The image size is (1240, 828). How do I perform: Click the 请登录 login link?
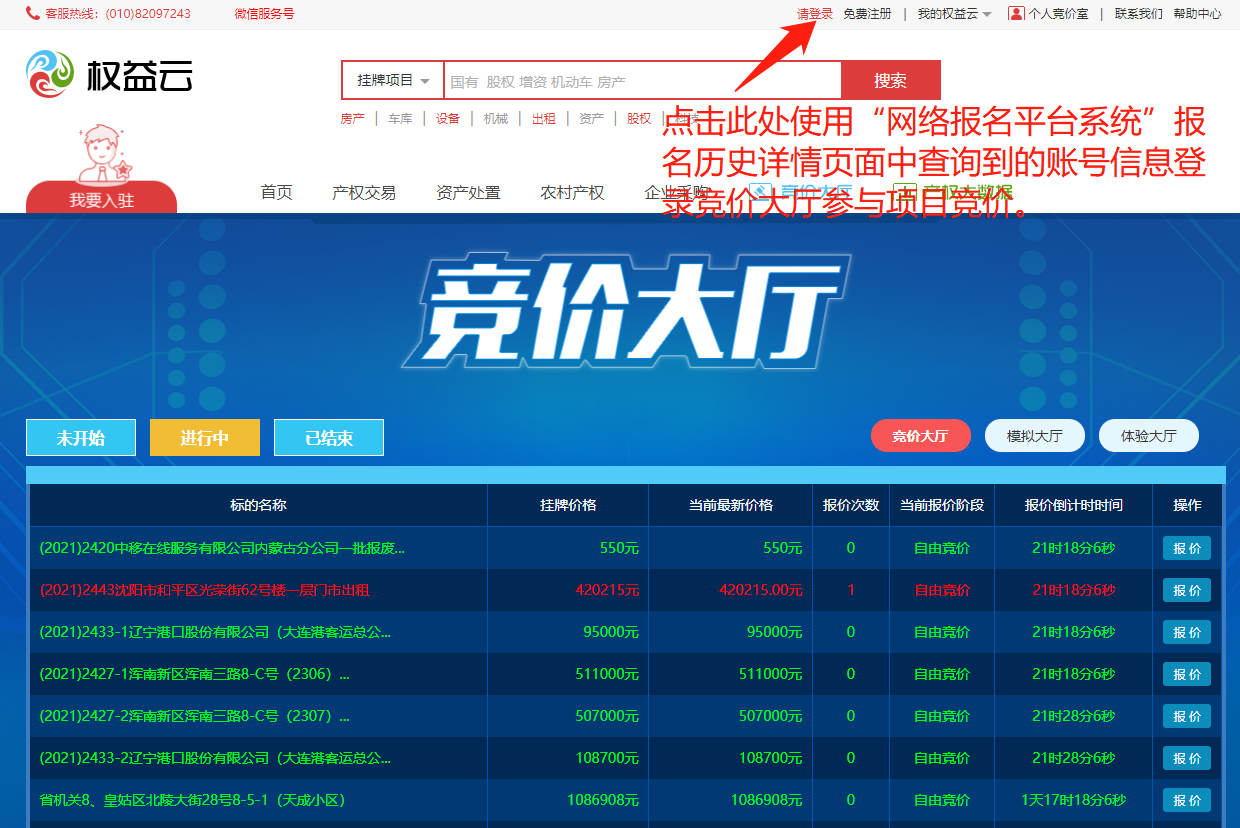(814, 14)
